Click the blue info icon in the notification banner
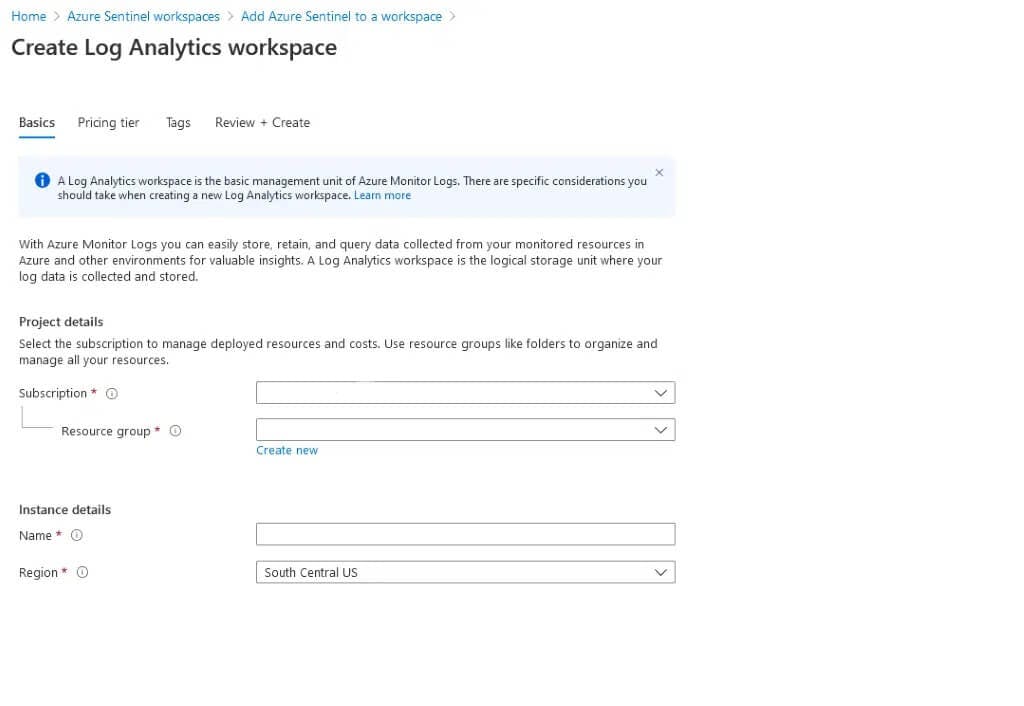Viewport: 1024px width, 706px height. (41, 180)
